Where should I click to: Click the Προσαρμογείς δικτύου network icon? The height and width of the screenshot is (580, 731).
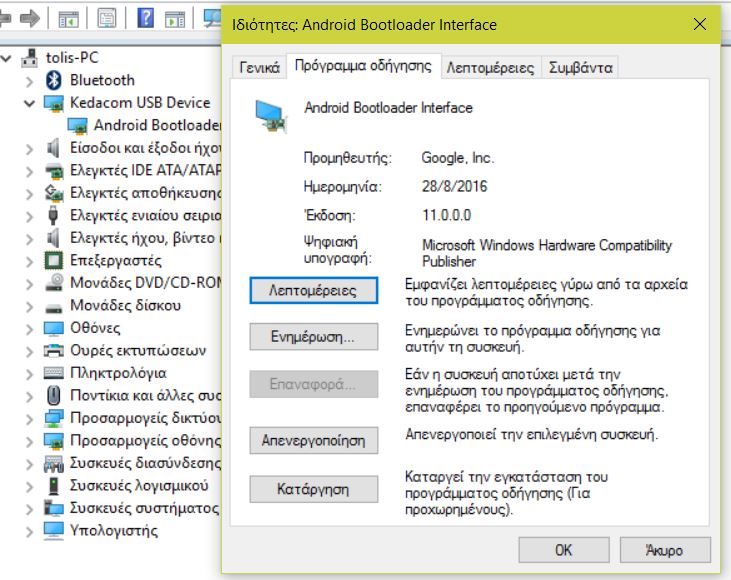[54, 418]
